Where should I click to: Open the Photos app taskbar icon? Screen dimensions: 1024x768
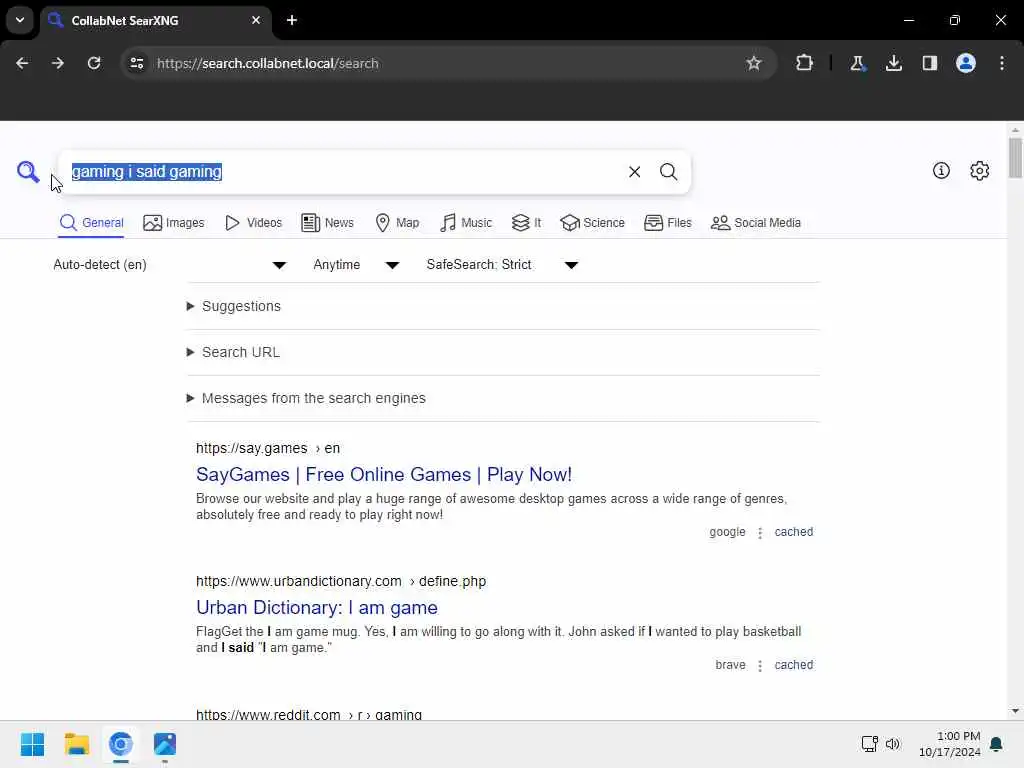(x=165, y=744)
